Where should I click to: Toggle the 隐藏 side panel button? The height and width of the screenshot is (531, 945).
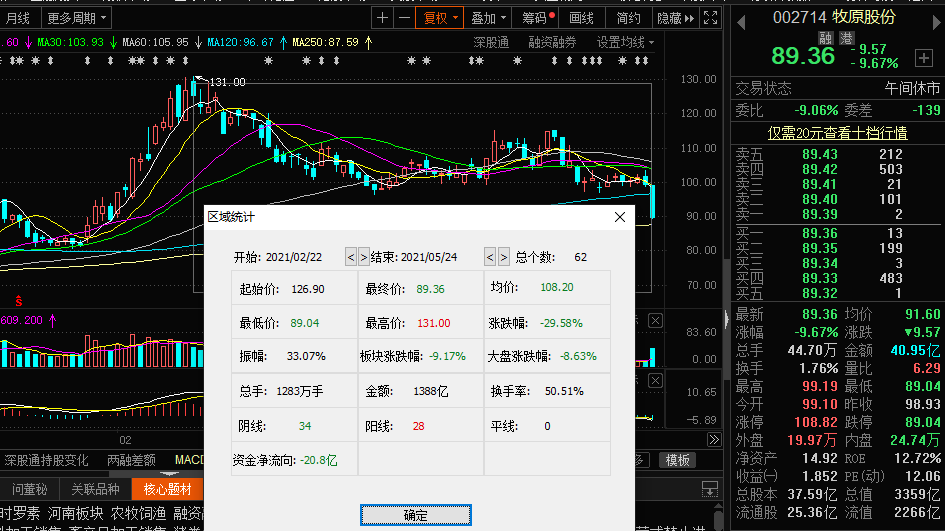tap(674, 18)
